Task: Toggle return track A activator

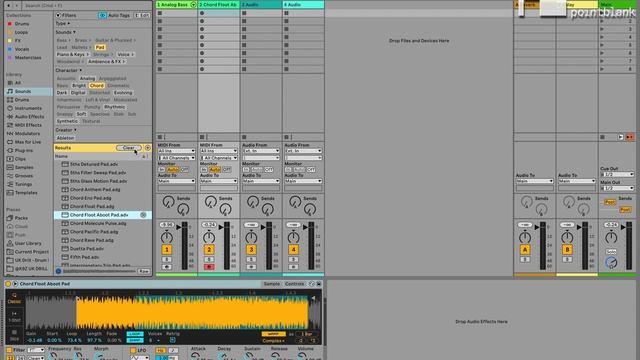Action: tap(525, 250)
